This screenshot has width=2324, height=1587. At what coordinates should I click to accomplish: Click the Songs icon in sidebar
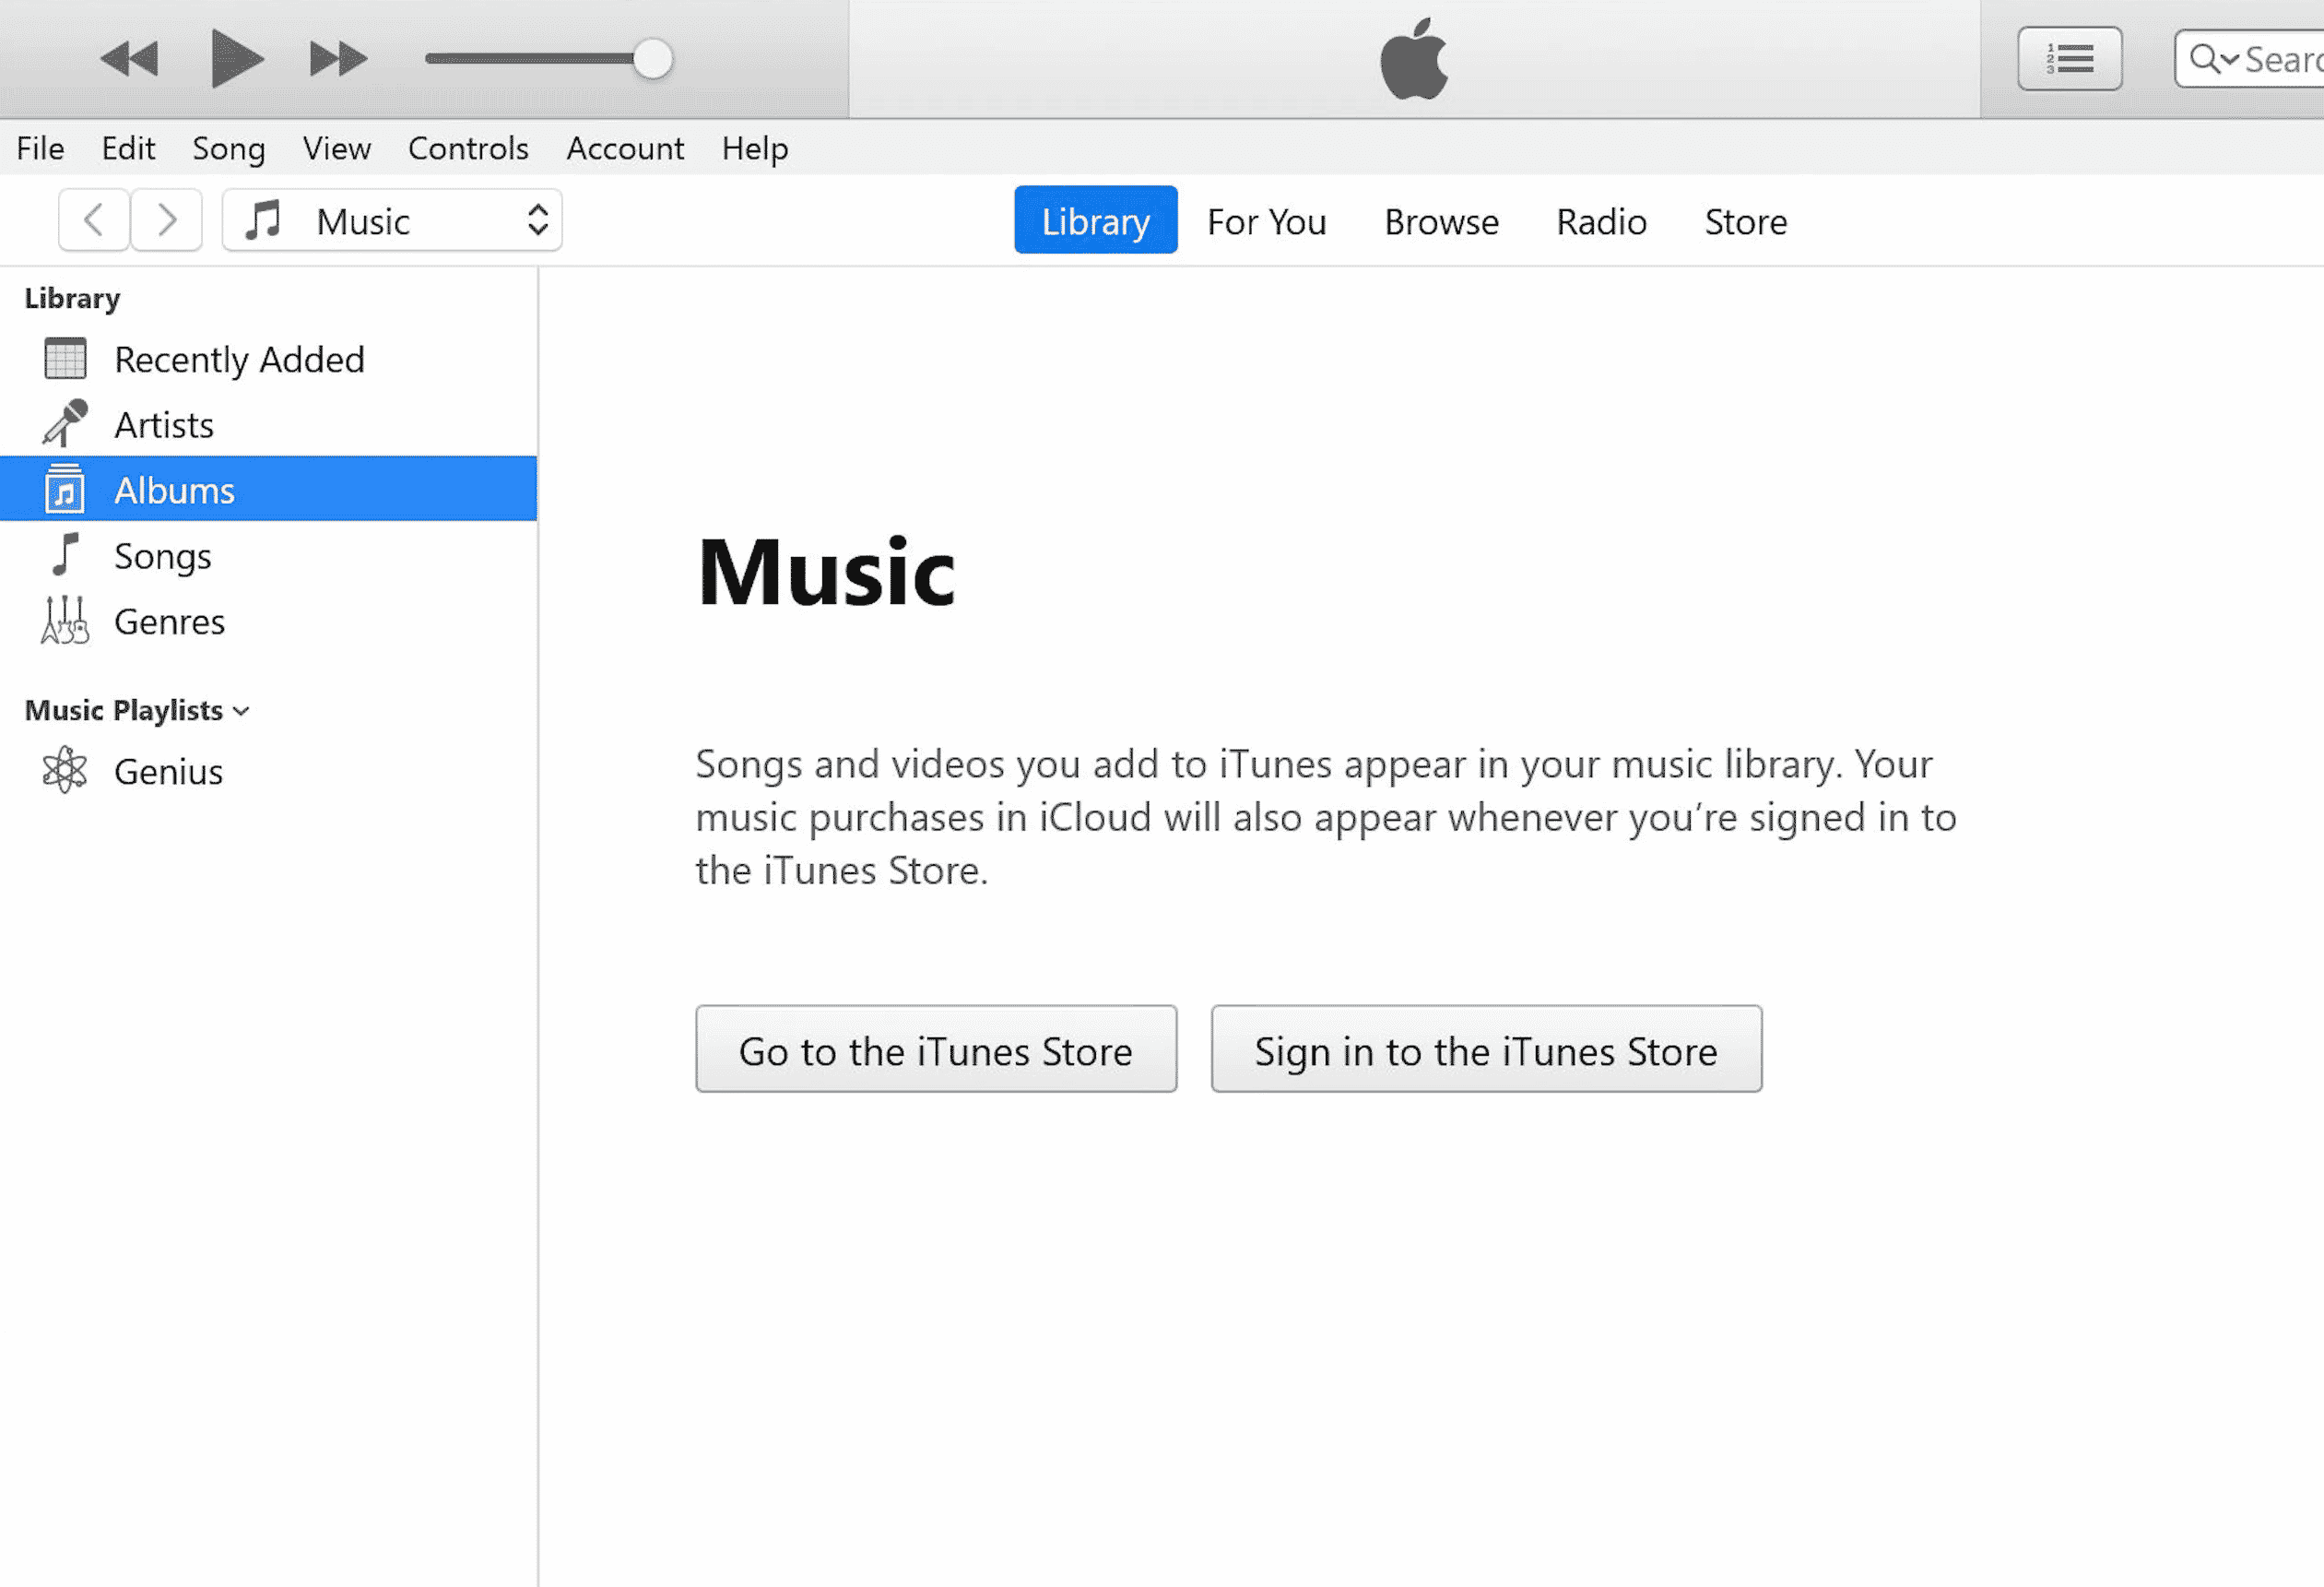click(65, 555)
